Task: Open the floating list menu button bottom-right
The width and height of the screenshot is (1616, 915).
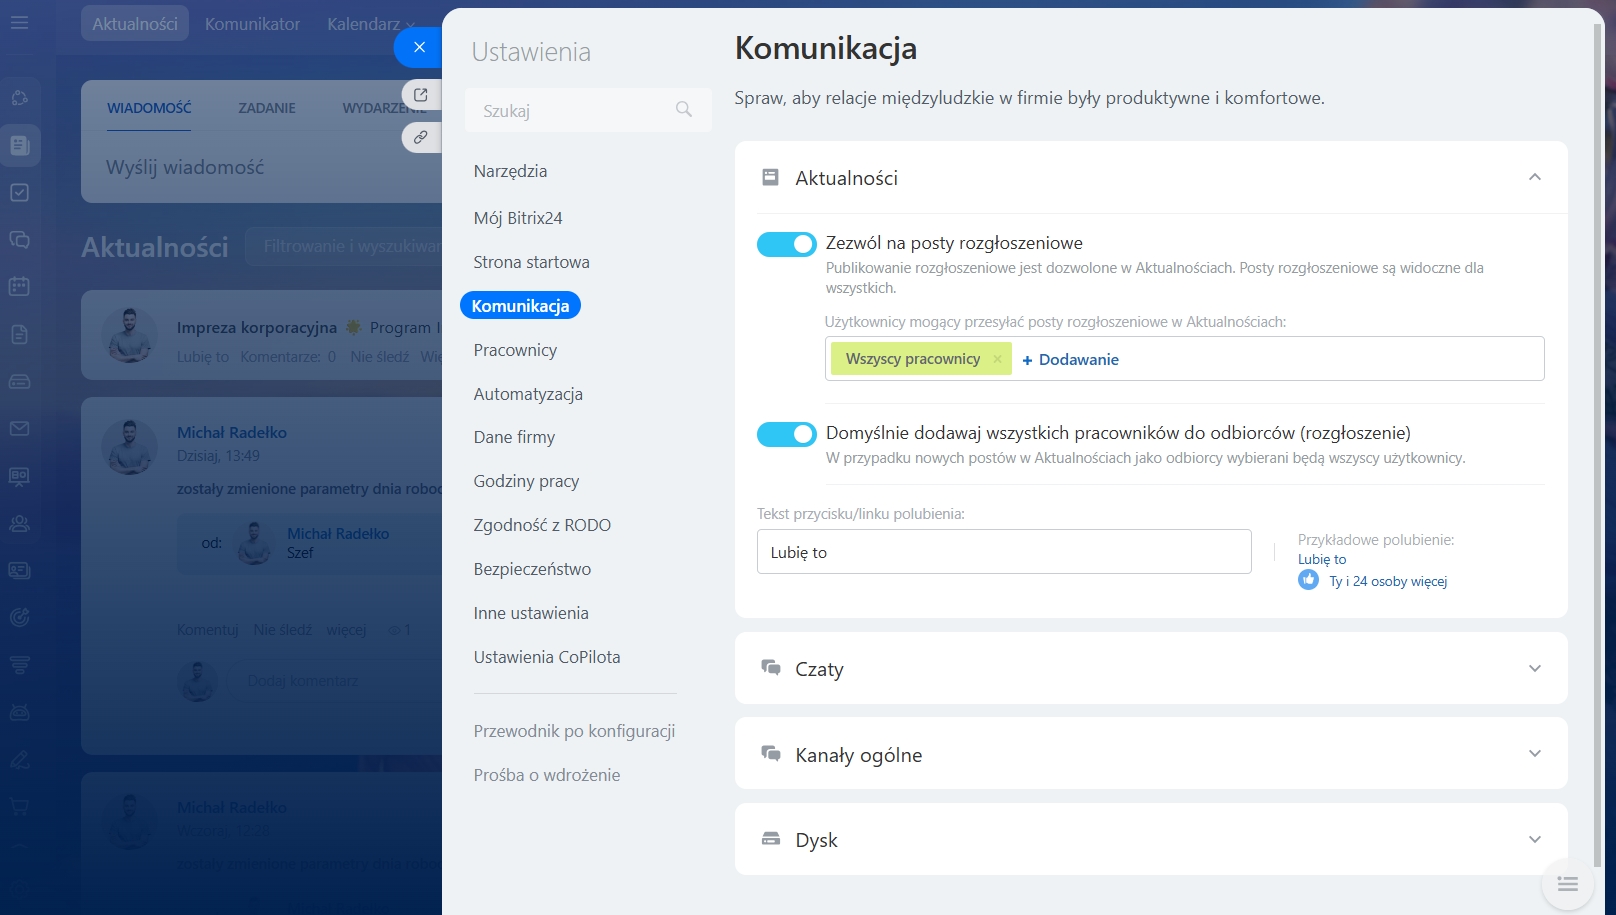Action: point(1567,884)
